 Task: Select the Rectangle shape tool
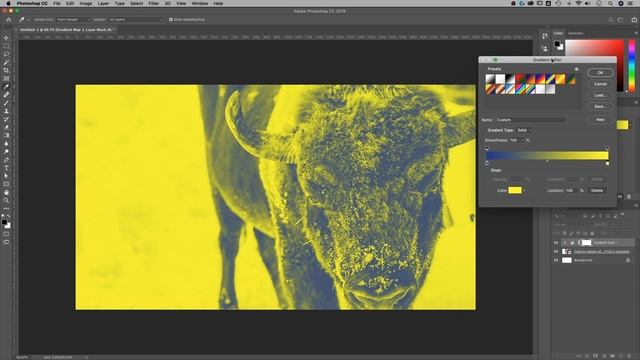click(6, 184)
